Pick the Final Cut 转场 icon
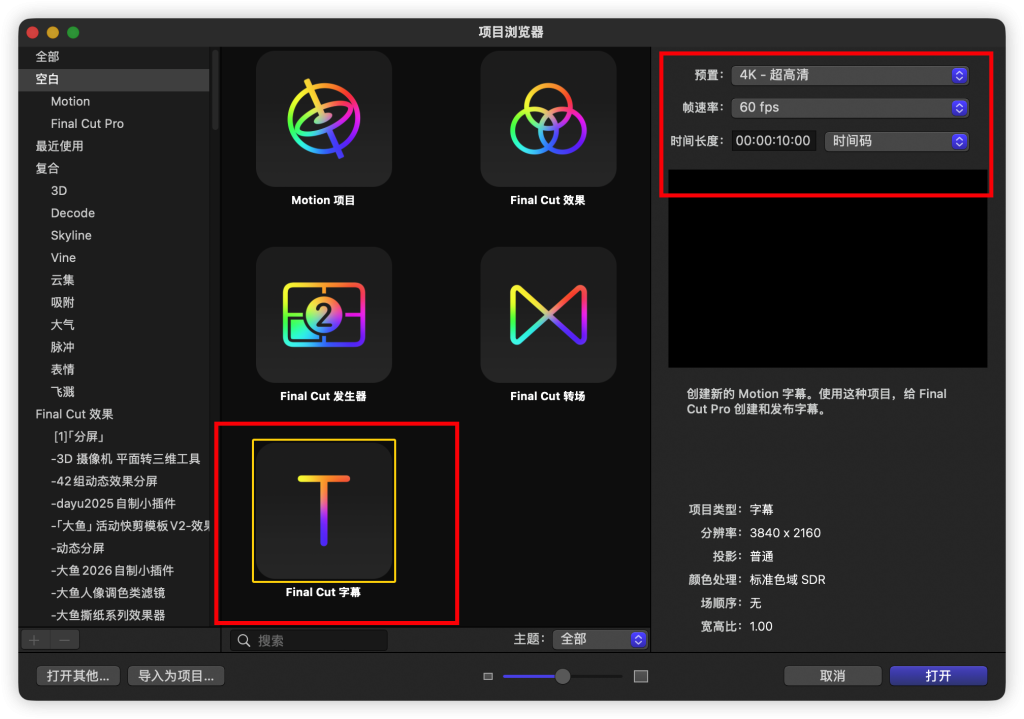The image size is (1024, 719). (x=547, y=315)
